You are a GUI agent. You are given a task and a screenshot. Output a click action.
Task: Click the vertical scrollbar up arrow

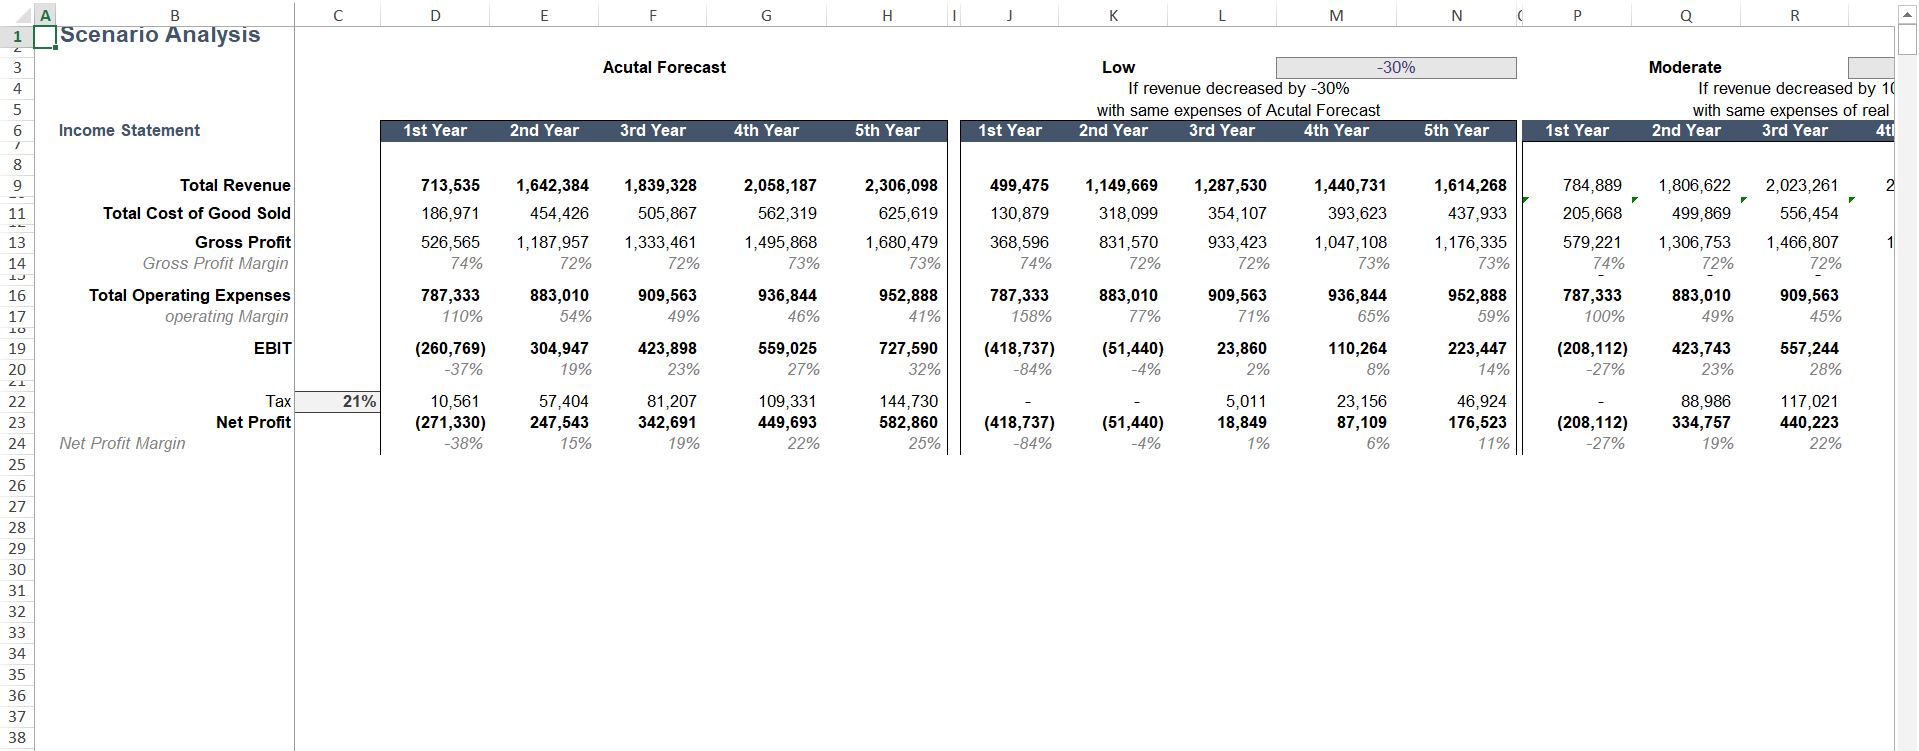[1907, 14]
